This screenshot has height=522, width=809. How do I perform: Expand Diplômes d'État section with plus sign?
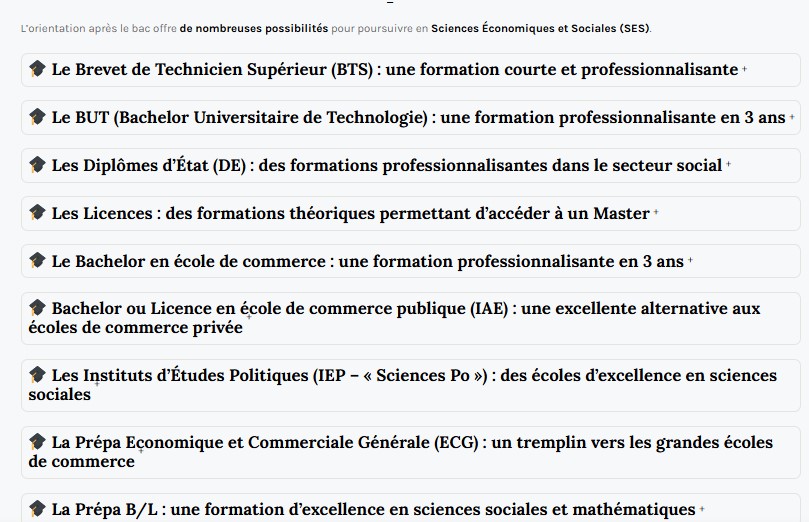pos(728,166)
